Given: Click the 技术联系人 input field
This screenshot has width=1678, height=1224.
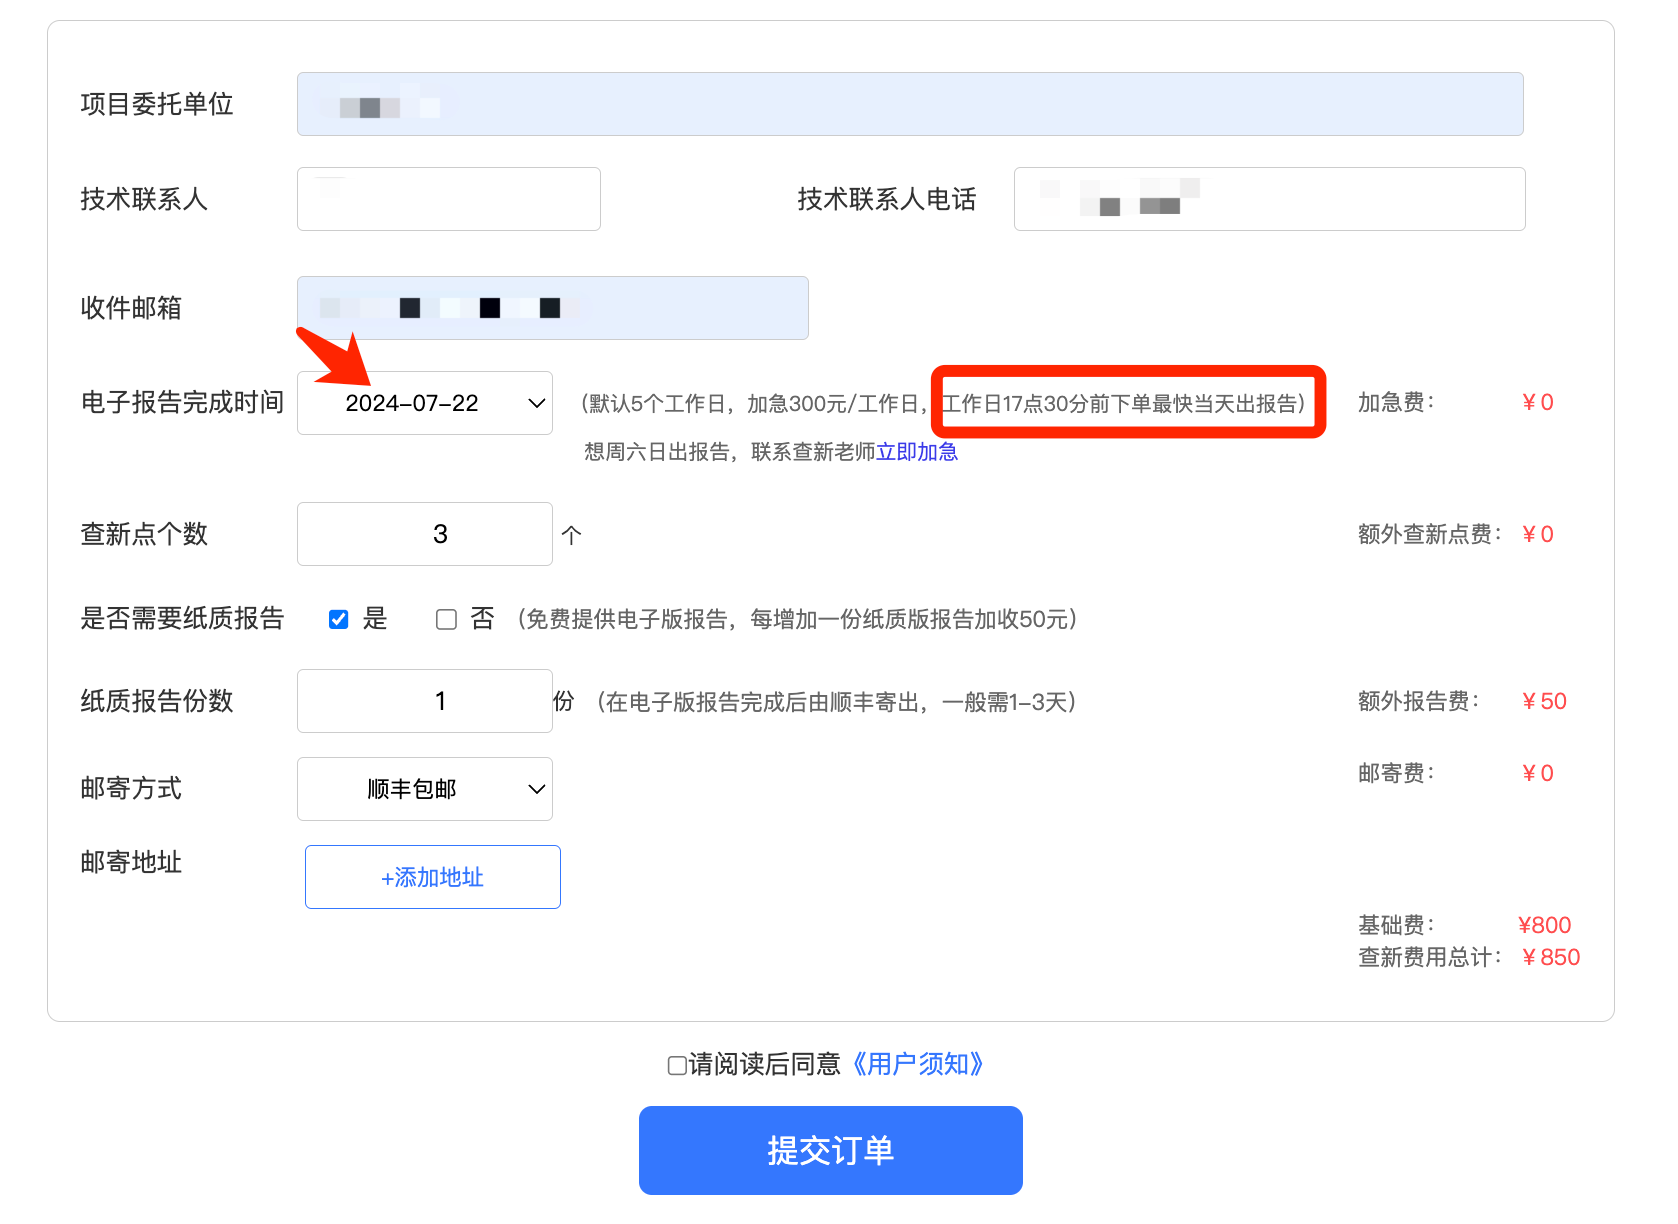Looking at the screenshot, I should point(449,199).
